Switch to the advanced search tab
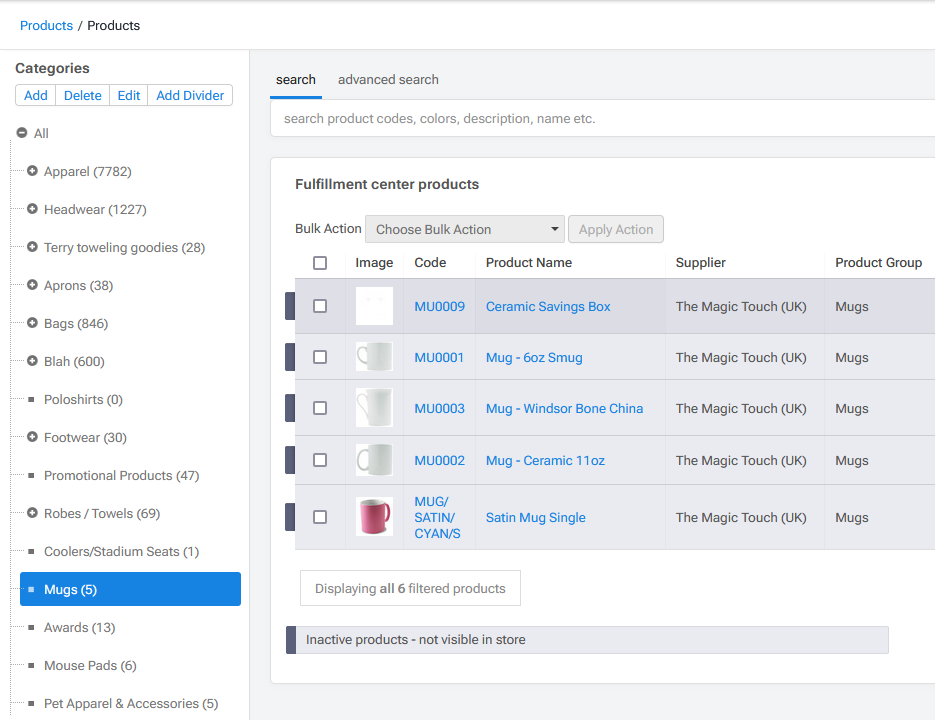This screenshot has width=935, height=720. (x=388, y=80)
